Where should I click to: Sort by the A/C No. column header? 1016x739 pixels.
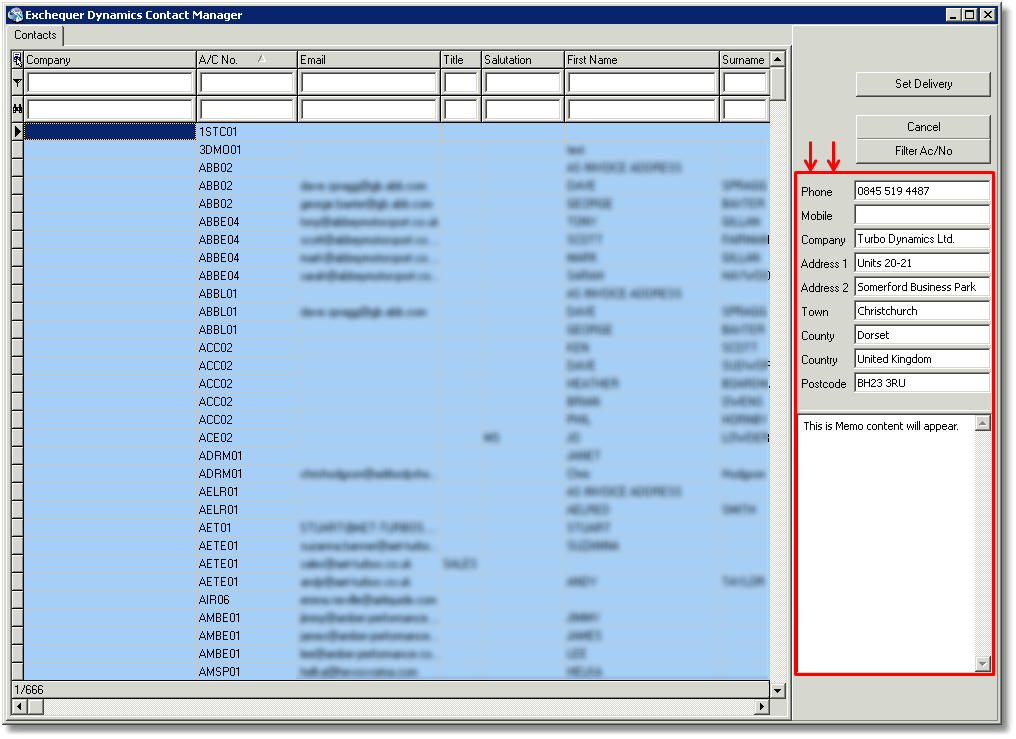coord(246,60)
